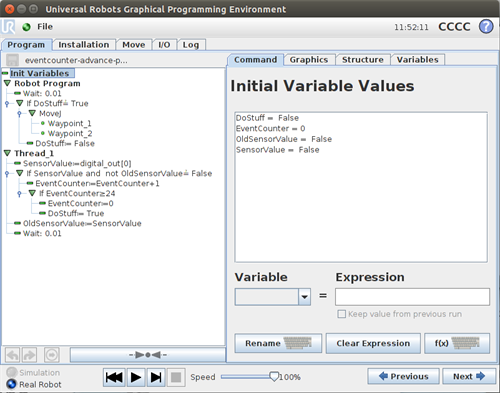Select 'DoStuff = False' in variable list
This screenshot has width=500, height=393.
click(267, 118)
